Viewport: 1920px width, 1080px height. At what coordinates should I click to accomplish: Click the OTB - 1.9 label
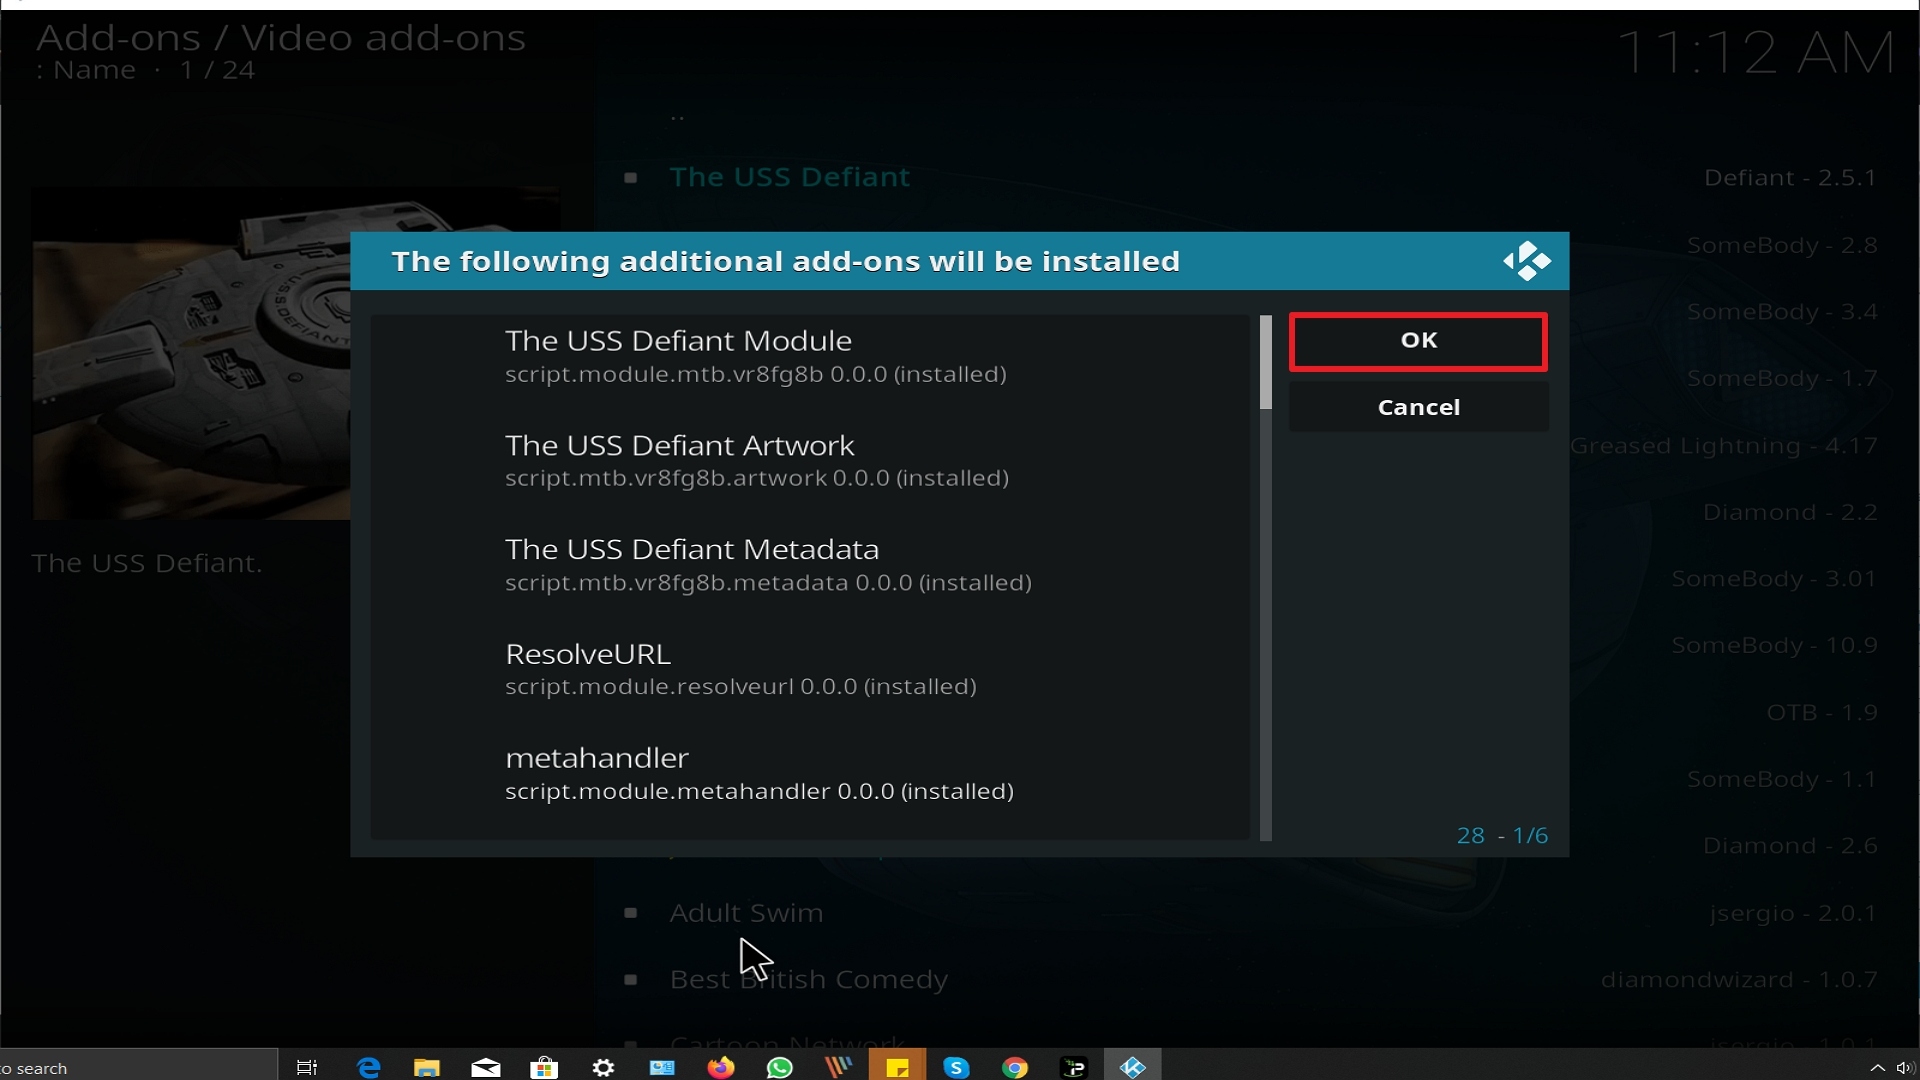[1822, 713]
